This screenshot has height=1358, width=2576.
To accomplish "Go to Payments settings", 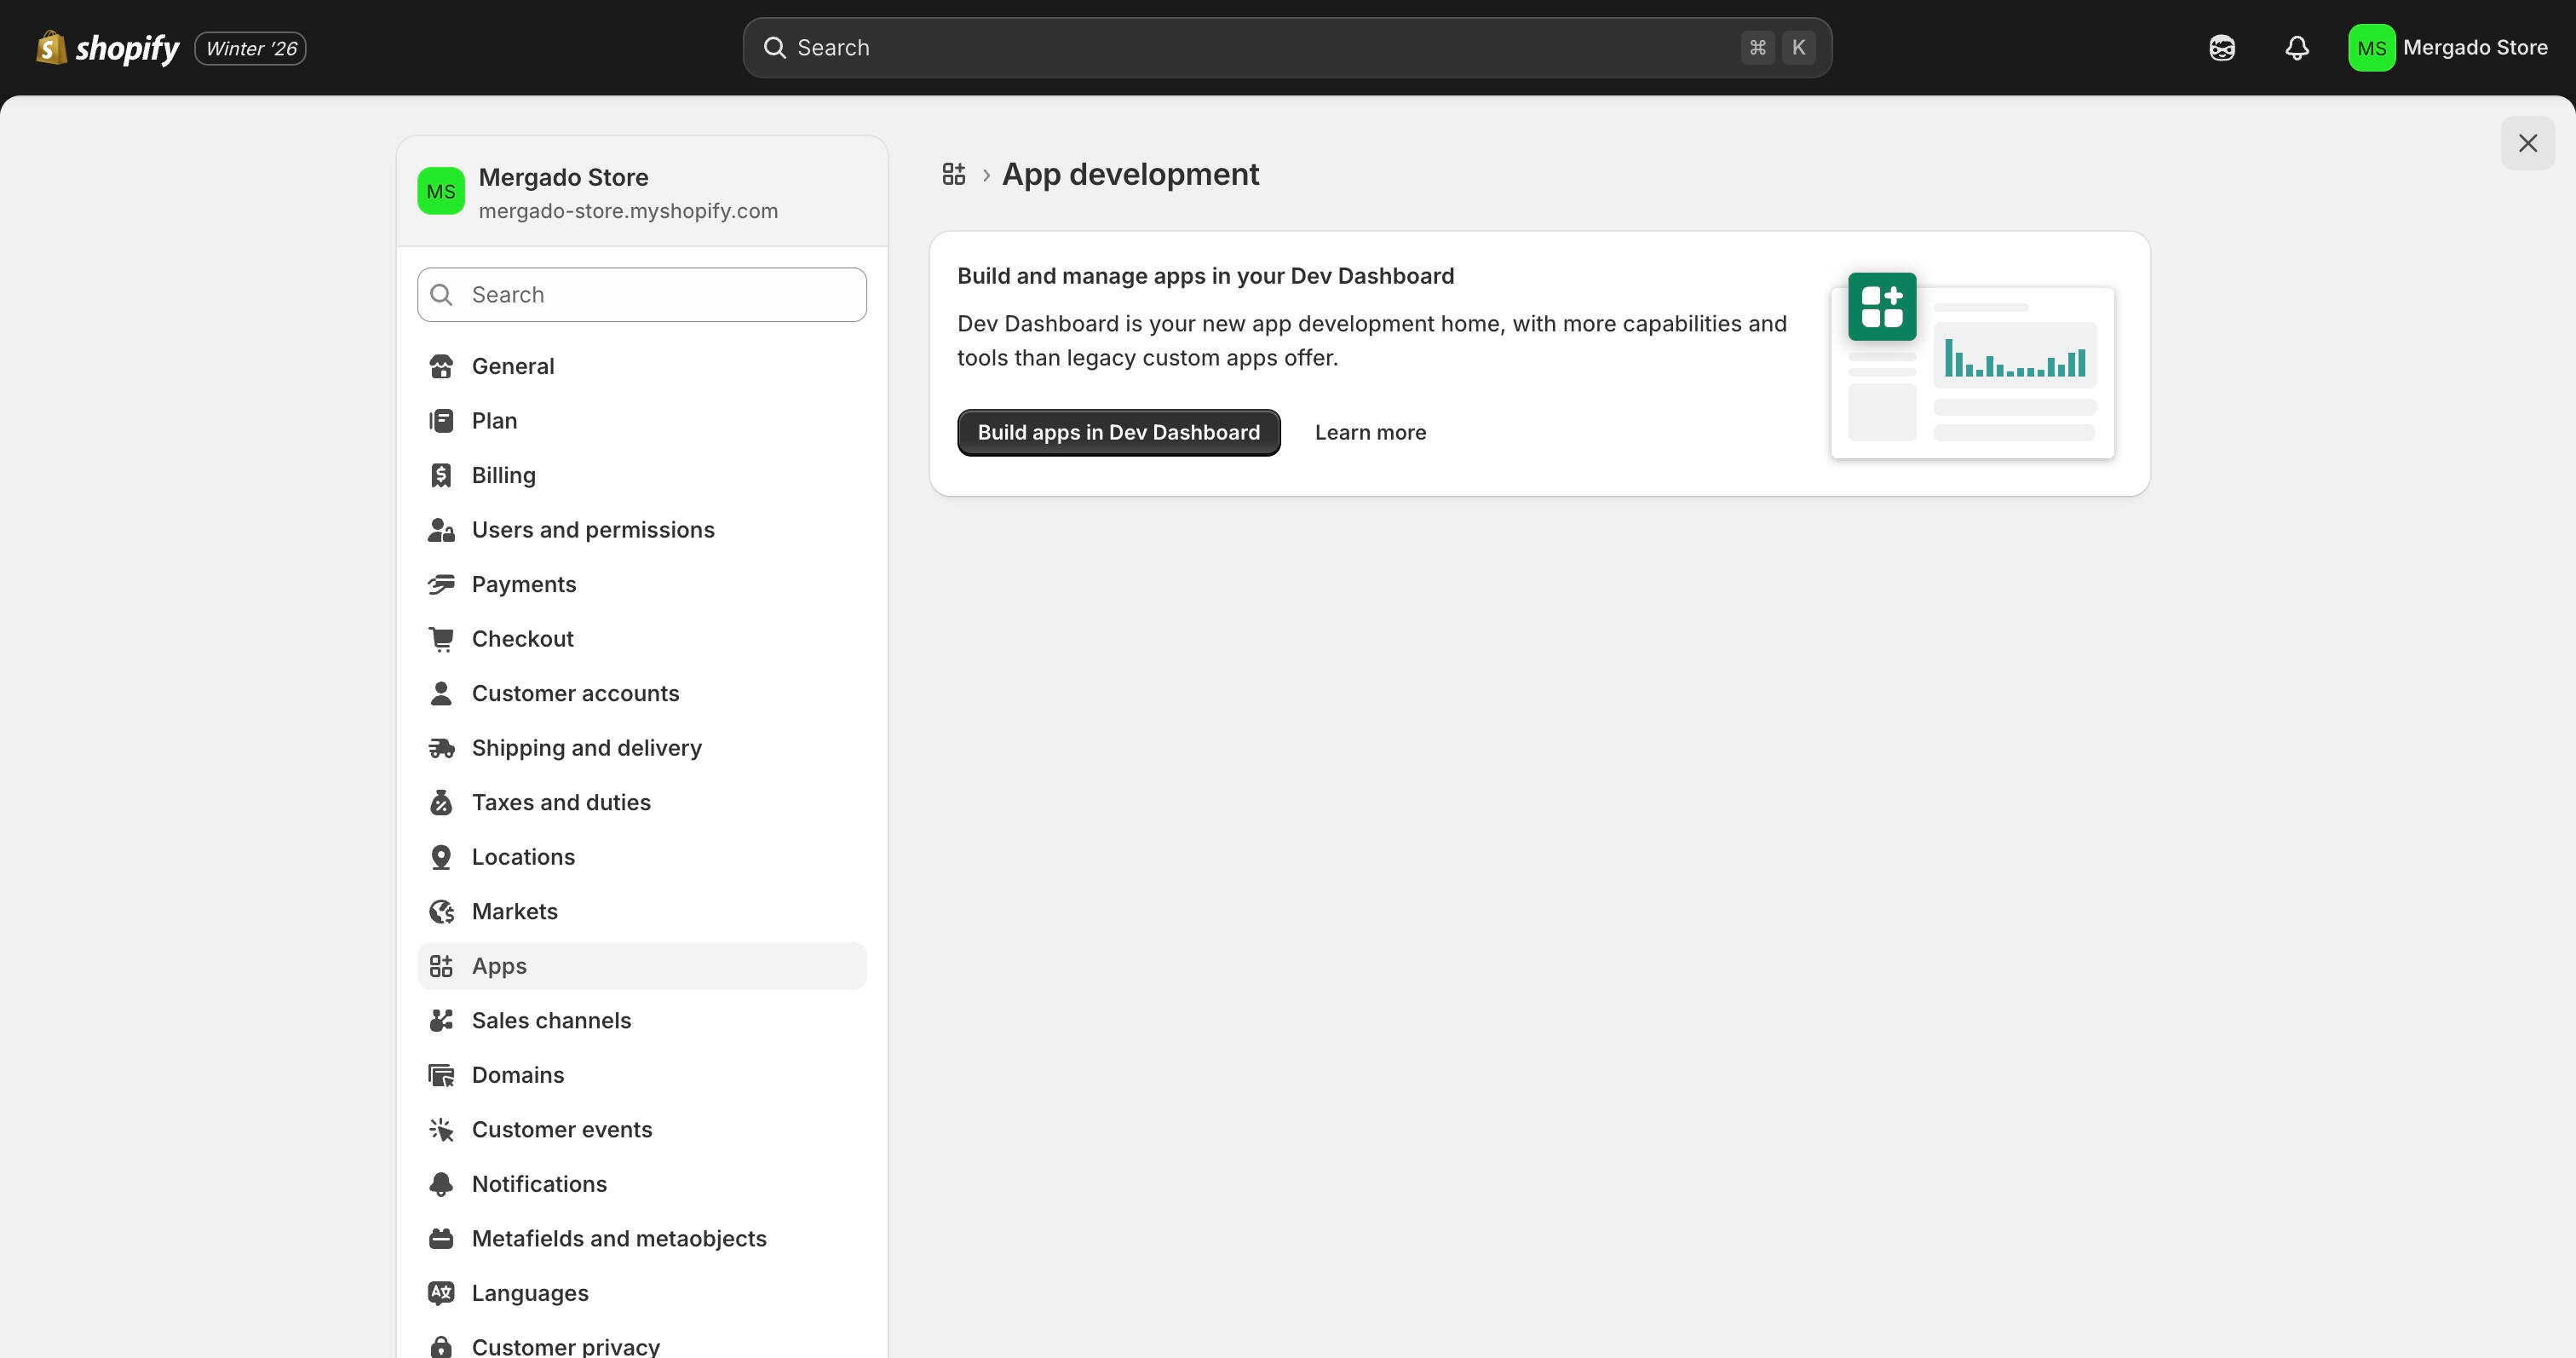I will coord(523,585).
